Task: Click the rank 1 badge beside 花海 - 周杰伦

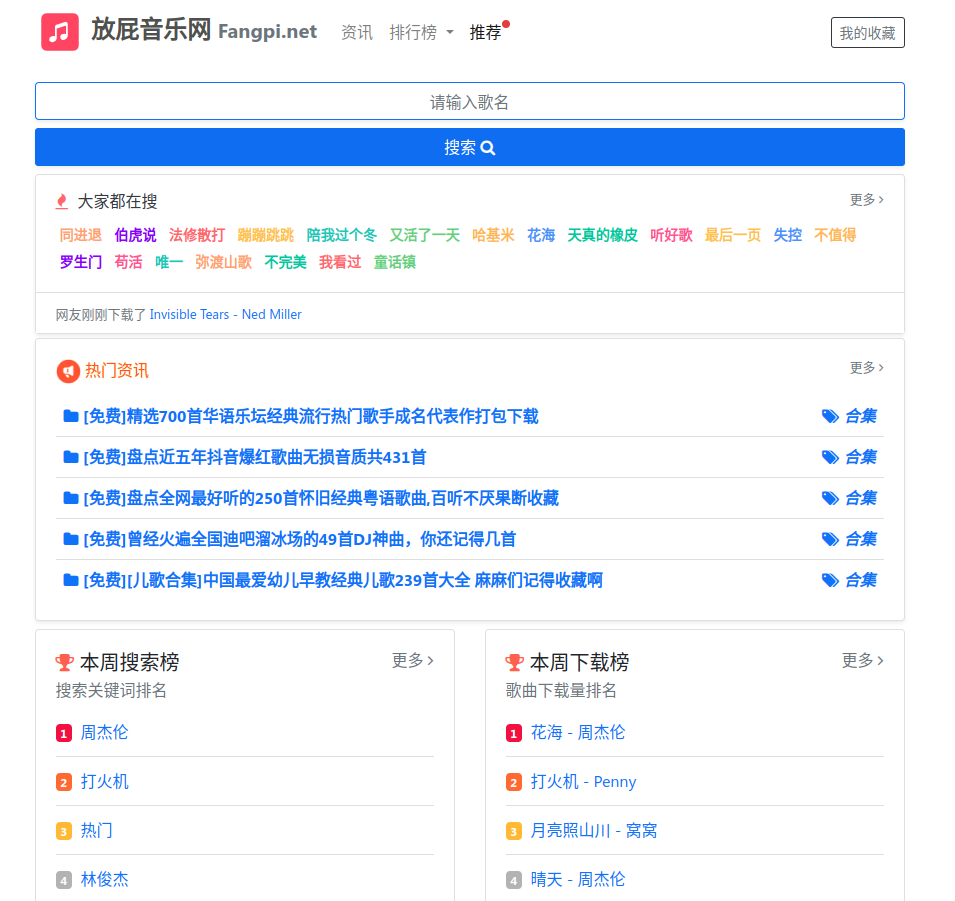Action: click(514, 734)
